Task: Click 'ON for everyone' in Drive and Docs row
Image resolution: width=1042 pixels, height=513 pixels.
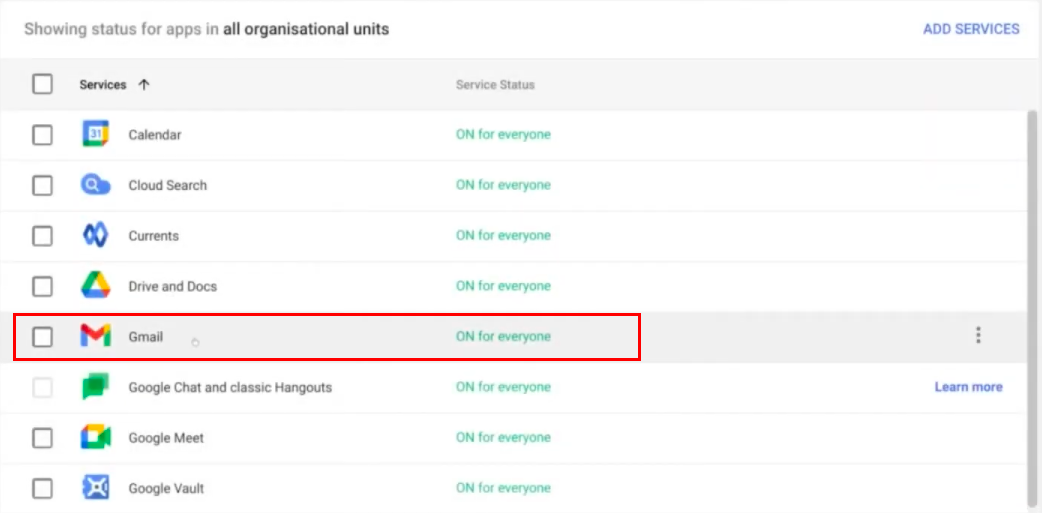Action: pyautogui.click(x=503, y=286)
